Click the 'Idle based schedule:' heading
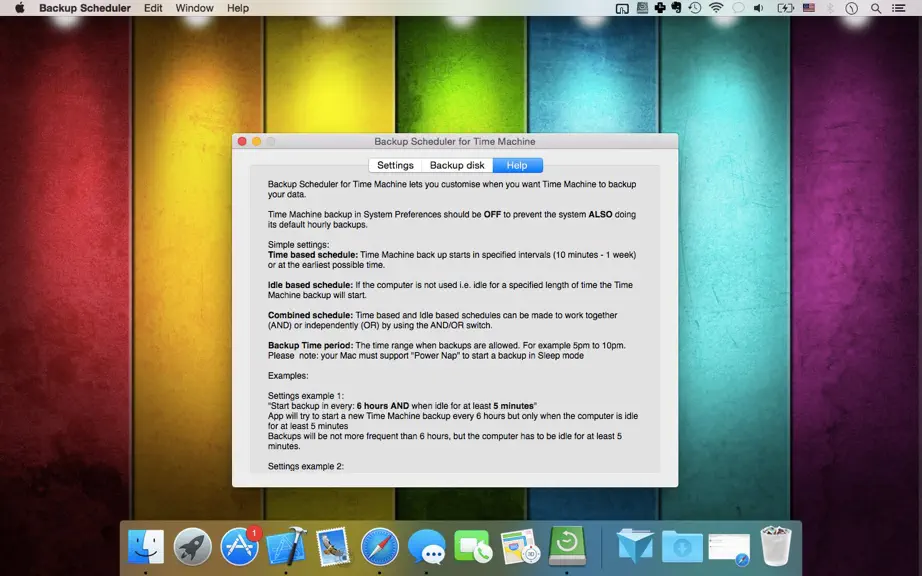Viewport: 922px width, 576px height. pos(310,284)
